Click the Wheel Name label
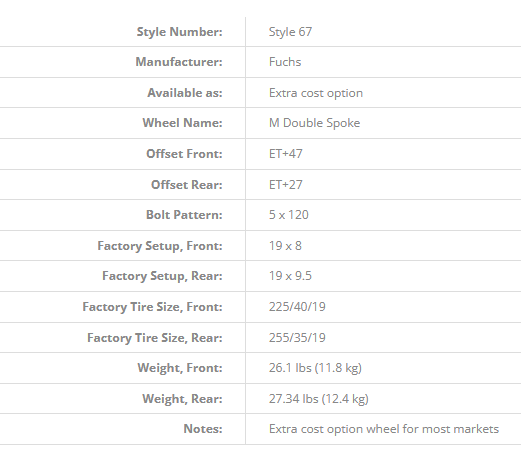This screenshot has width=521, height=452. pos(182,123)
